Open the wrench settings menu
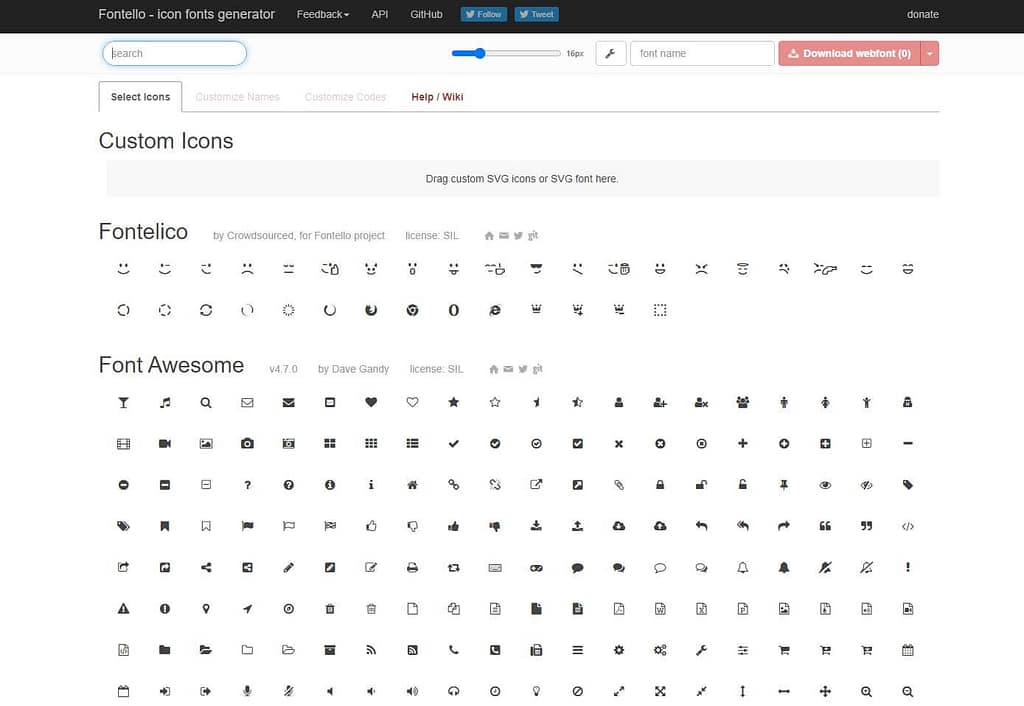 click(610, 54)
